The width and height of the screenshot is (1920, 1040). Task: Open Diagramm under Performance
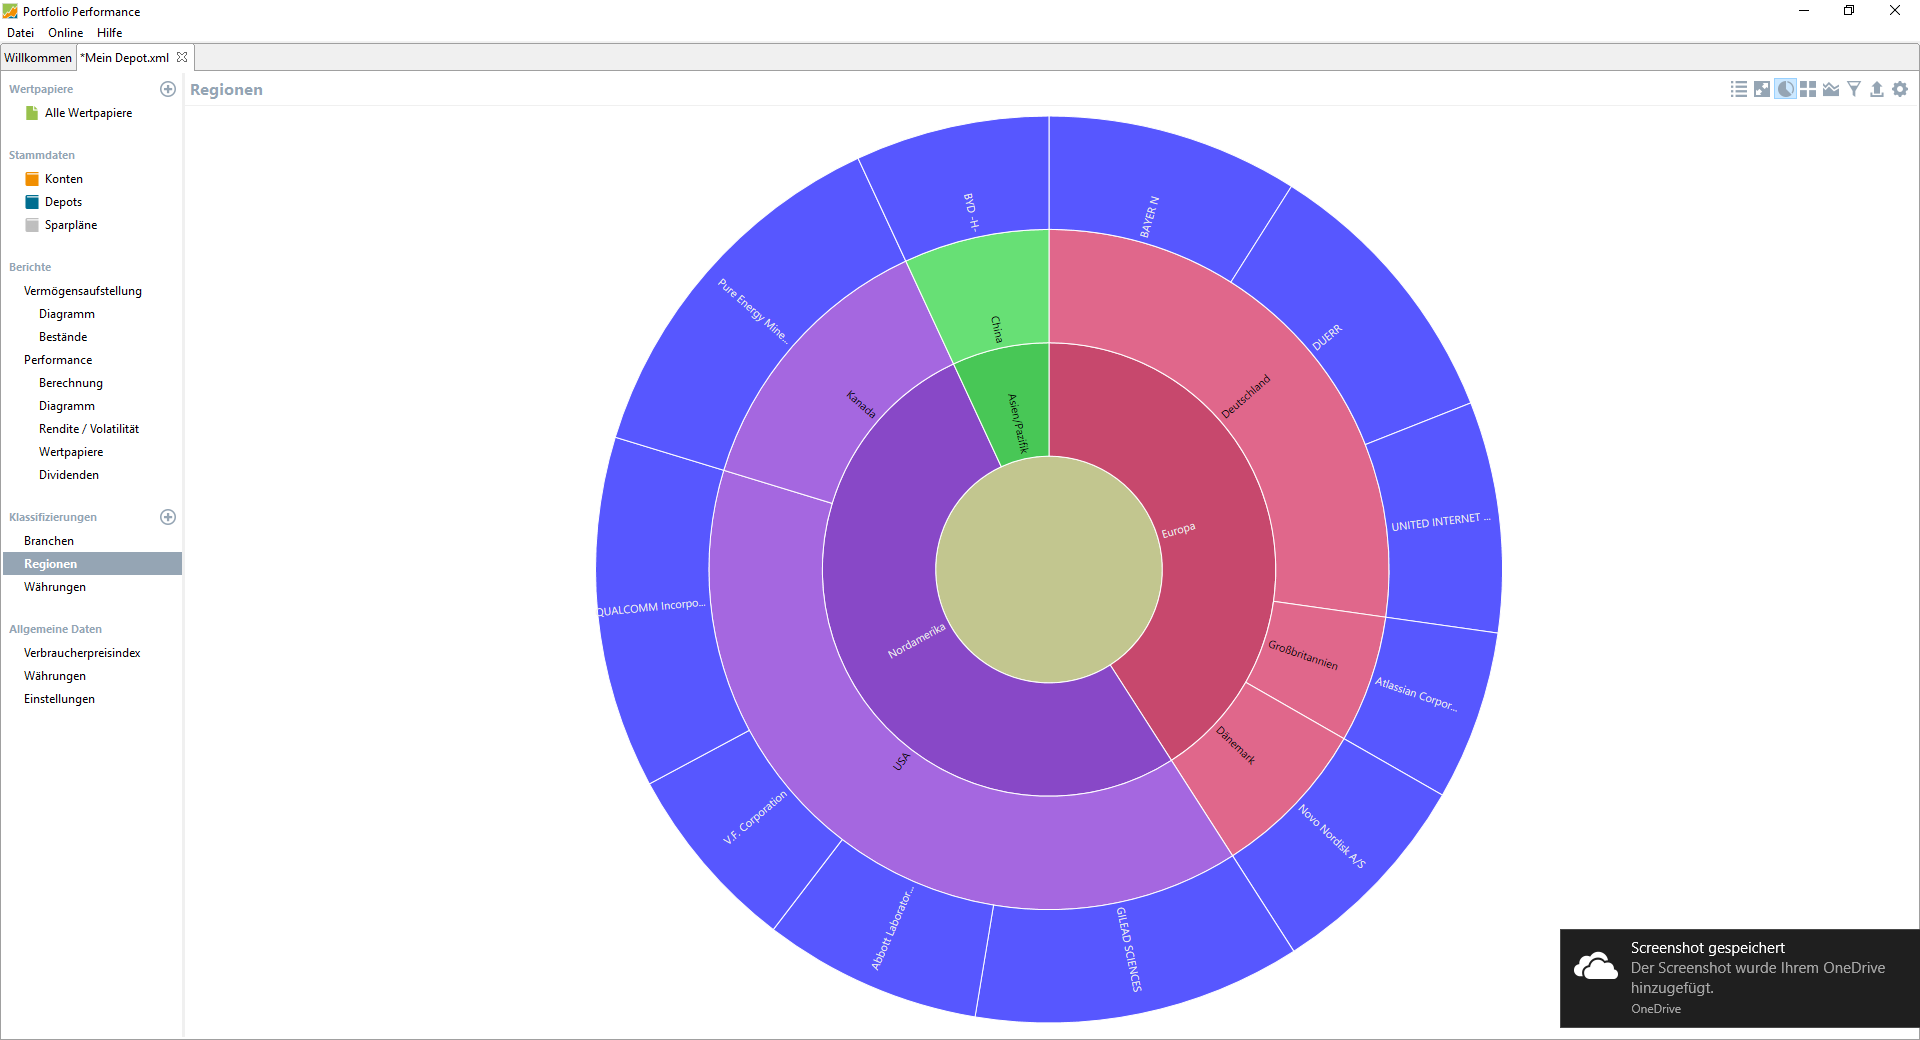coord(67,406)
